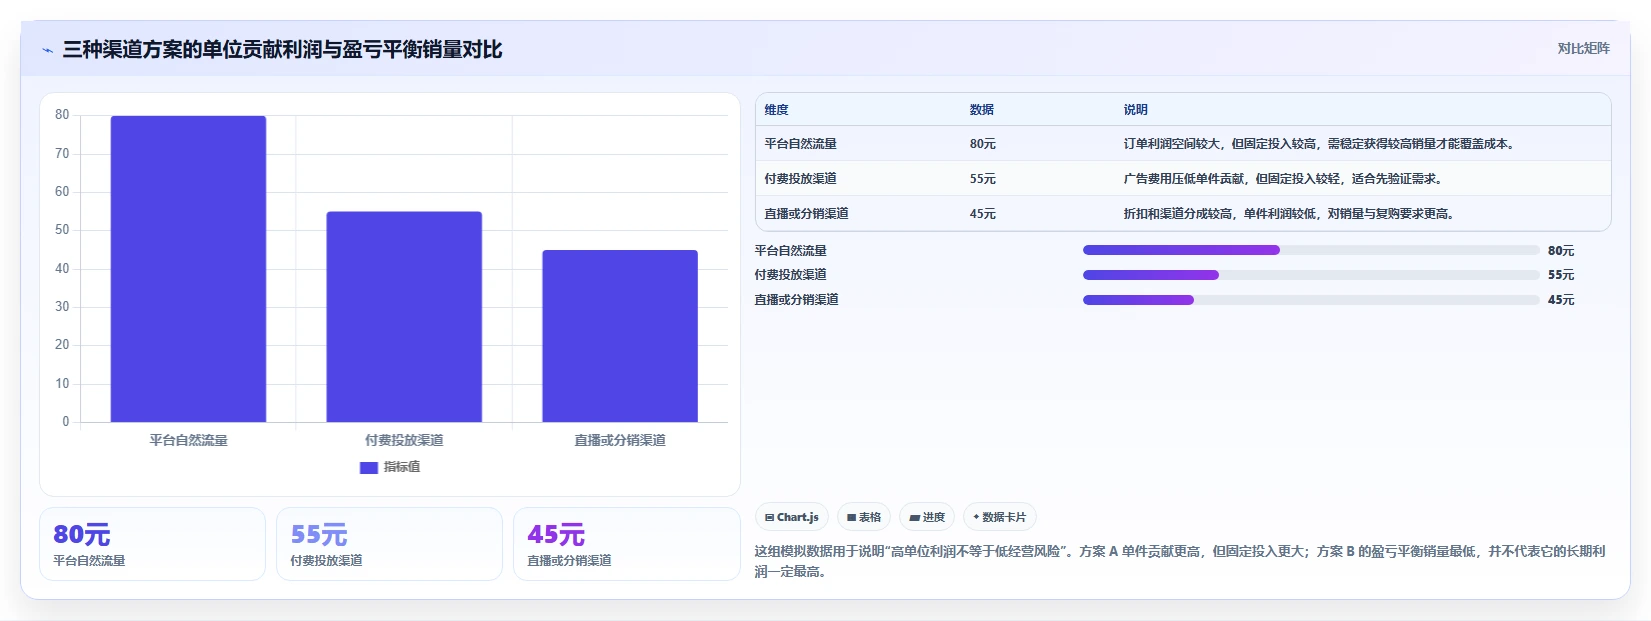Click the panel title 三种渠道方案的单位贡献利润

(x=282, y=50)
